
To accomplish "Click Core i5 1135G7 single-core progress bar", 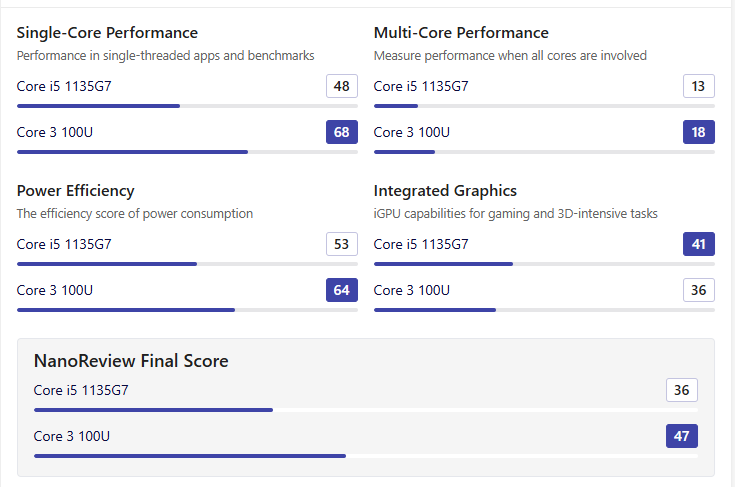I will pos(188,106).
